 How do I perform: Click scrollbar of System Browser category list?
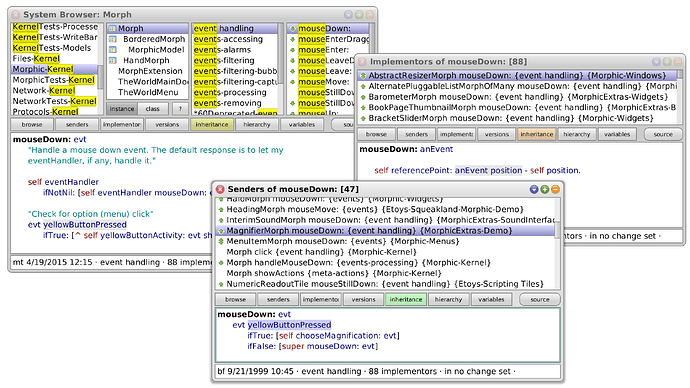click(x=101, y=70)
